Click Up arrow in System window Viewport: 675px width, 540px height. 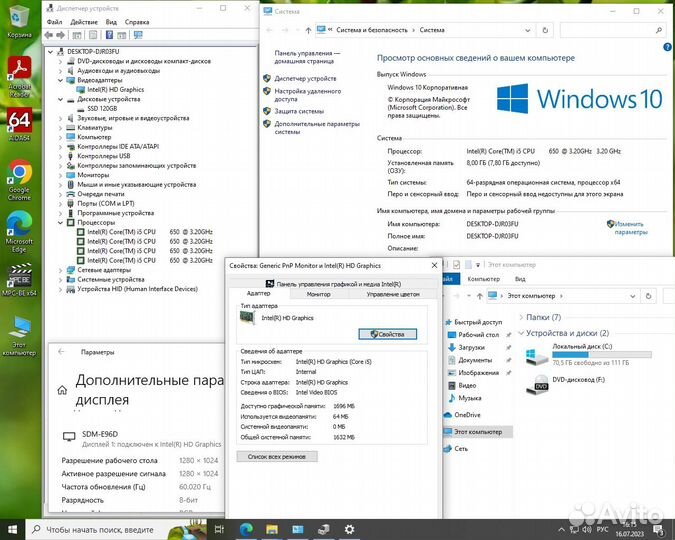click(308, 30)
